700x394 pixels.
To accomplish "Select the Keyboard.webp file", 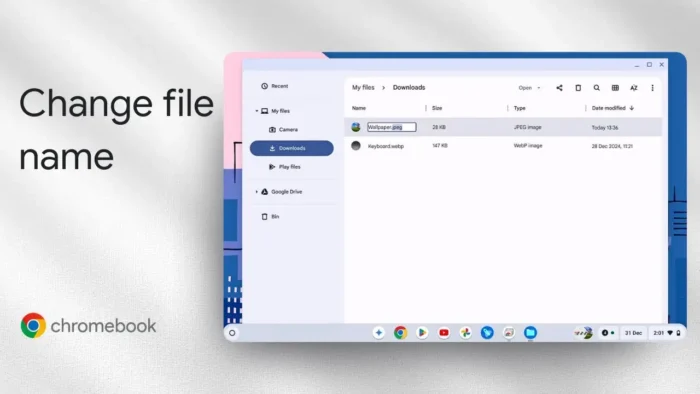I will [x=503, y=146].
